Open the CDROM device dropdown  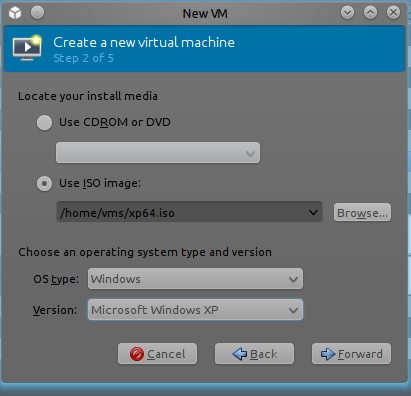(x=158, y=153)
